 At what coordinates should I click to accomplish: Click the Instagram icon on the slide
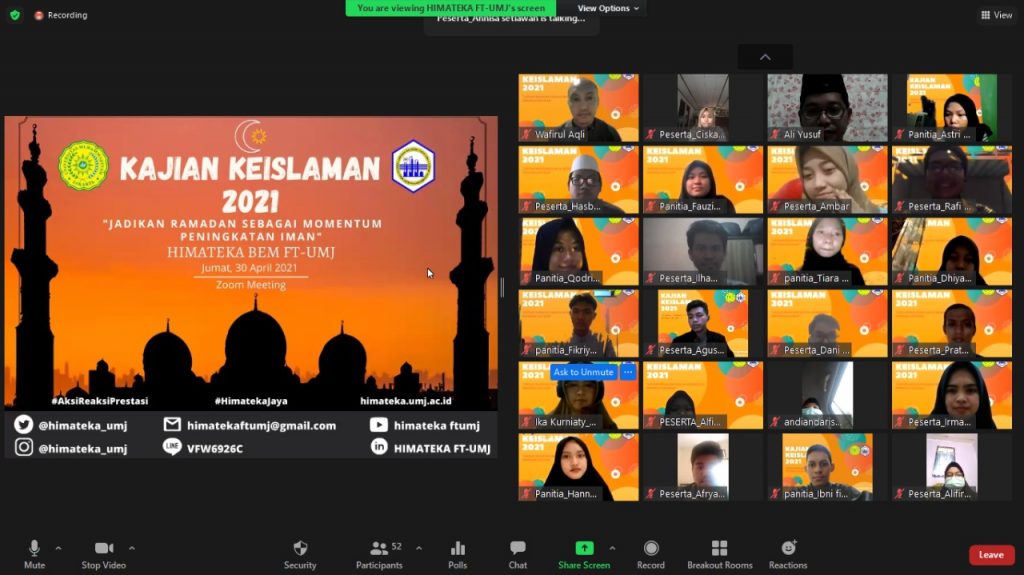(x=24, y=448)
